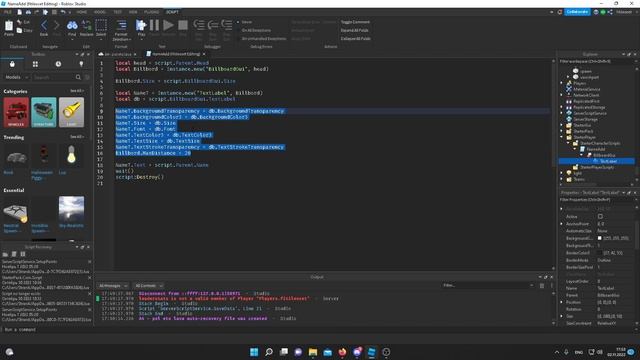This screenshot has height=360, width=640.
Task: Collapse the StarterPlayer tree node
Action: pos(562,138)
